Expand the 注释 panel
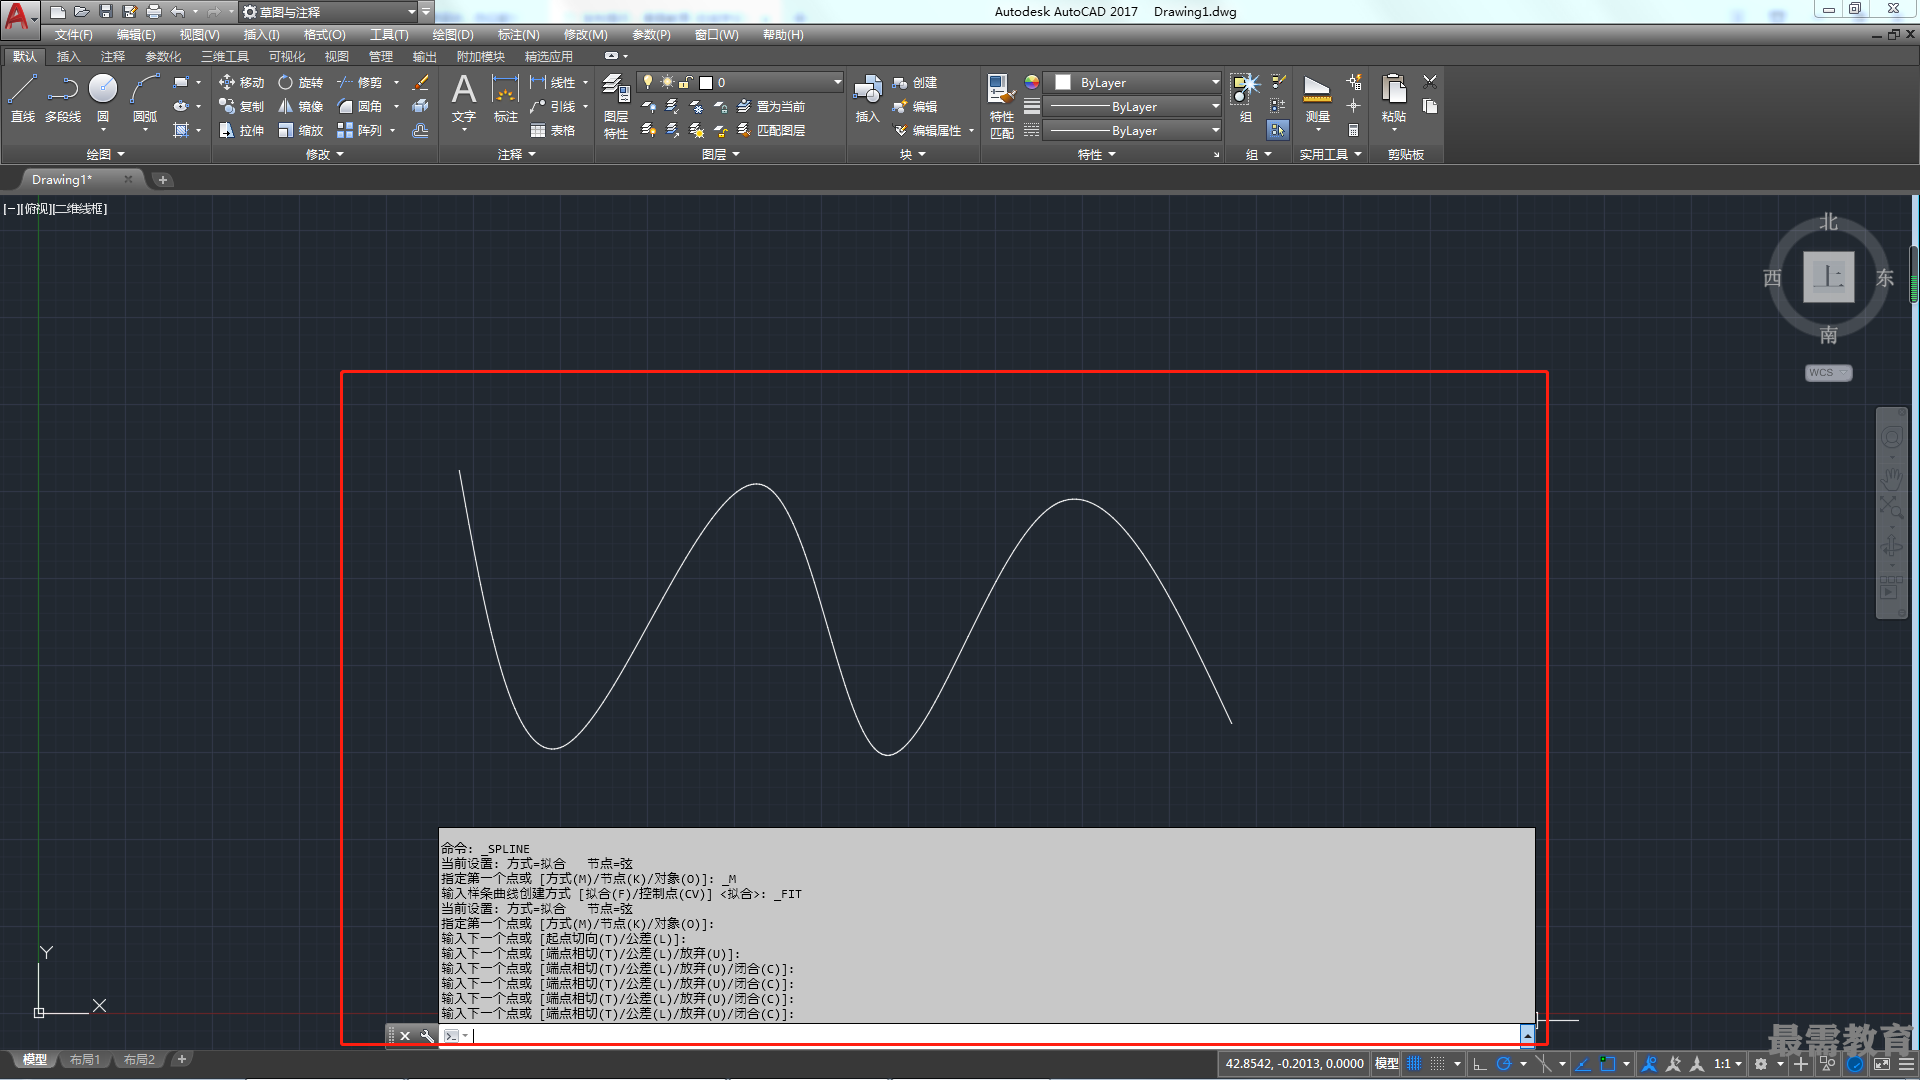The height and width of the screenshot is (1080, 1920). click(517, 154)
